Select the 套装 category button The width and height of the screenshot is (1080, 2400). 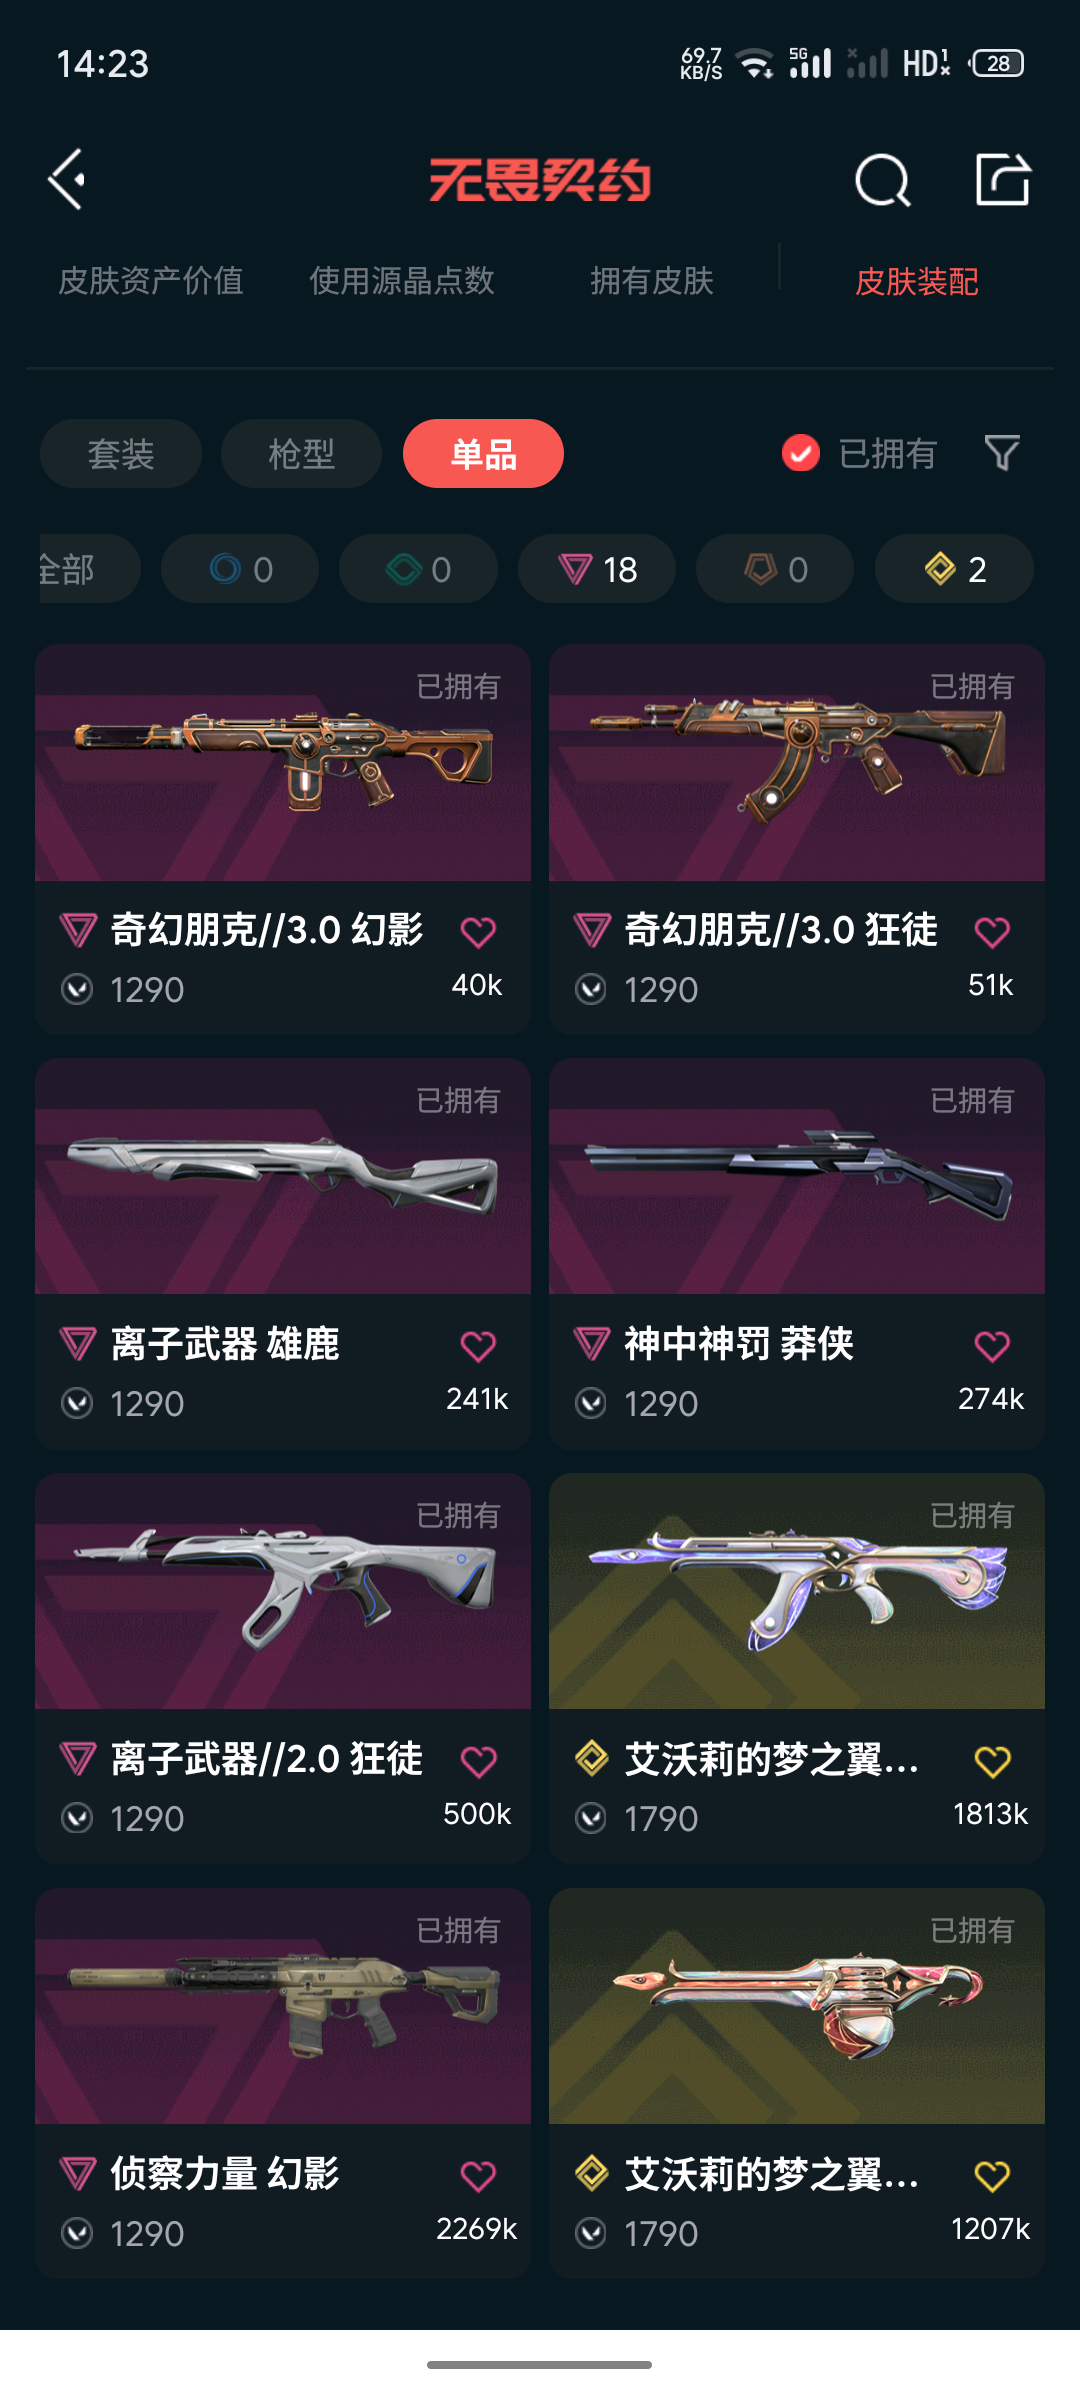[121, 454]
